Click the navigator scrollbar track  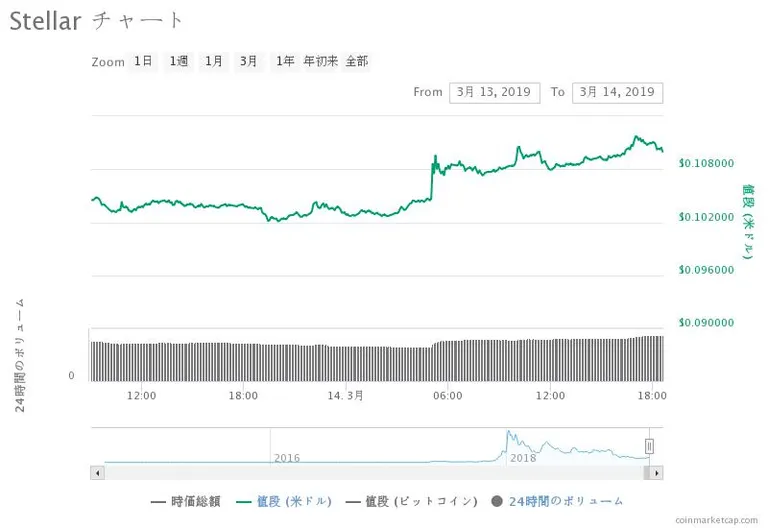tap(373, 473)
